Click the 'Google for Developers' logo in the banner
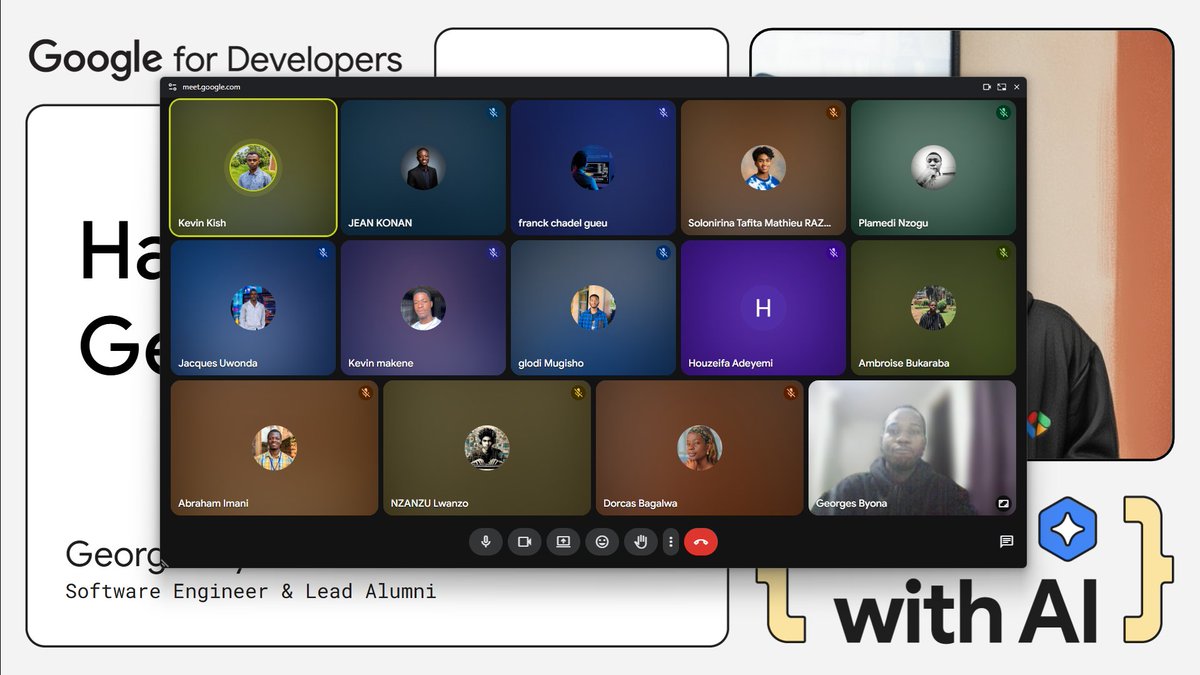 coord(216,58)
